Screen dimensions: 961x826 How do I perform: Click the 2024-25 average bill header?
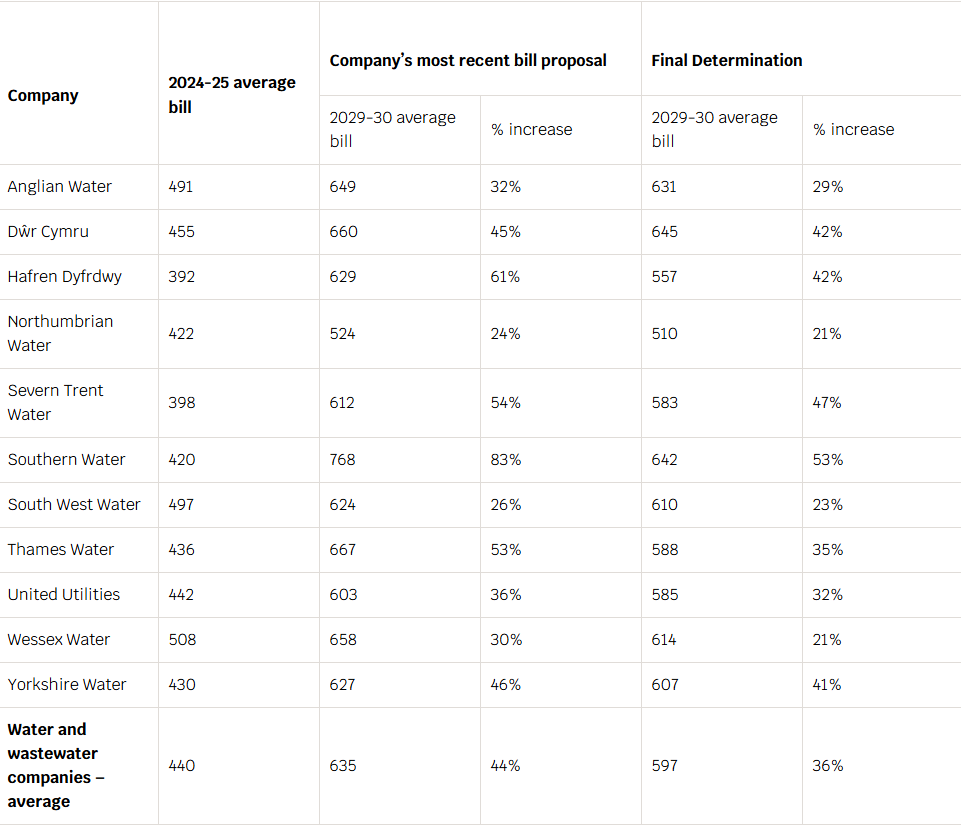click(x=232, y=94)
